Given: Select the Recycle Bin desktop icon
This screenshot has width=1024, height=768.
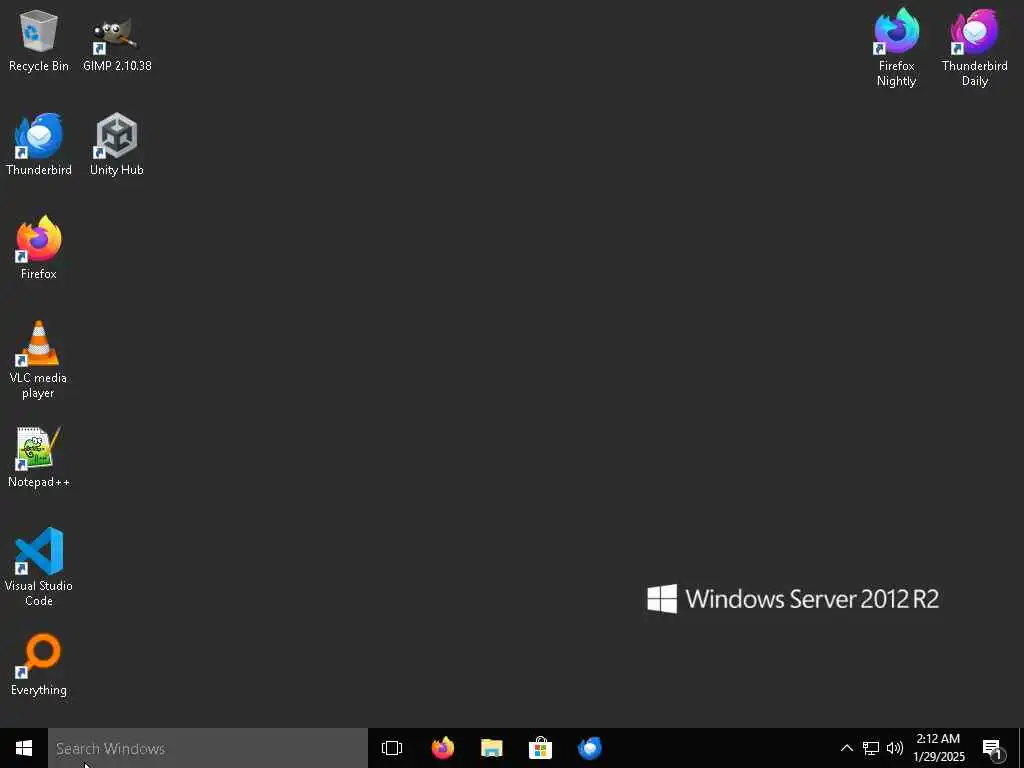Looking at the screenshot, I should 39,40.
